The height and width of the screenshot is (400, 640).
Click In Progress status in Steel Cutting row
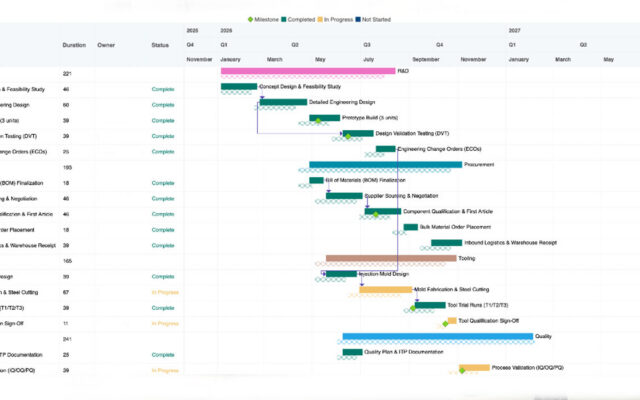coord(165,292)
